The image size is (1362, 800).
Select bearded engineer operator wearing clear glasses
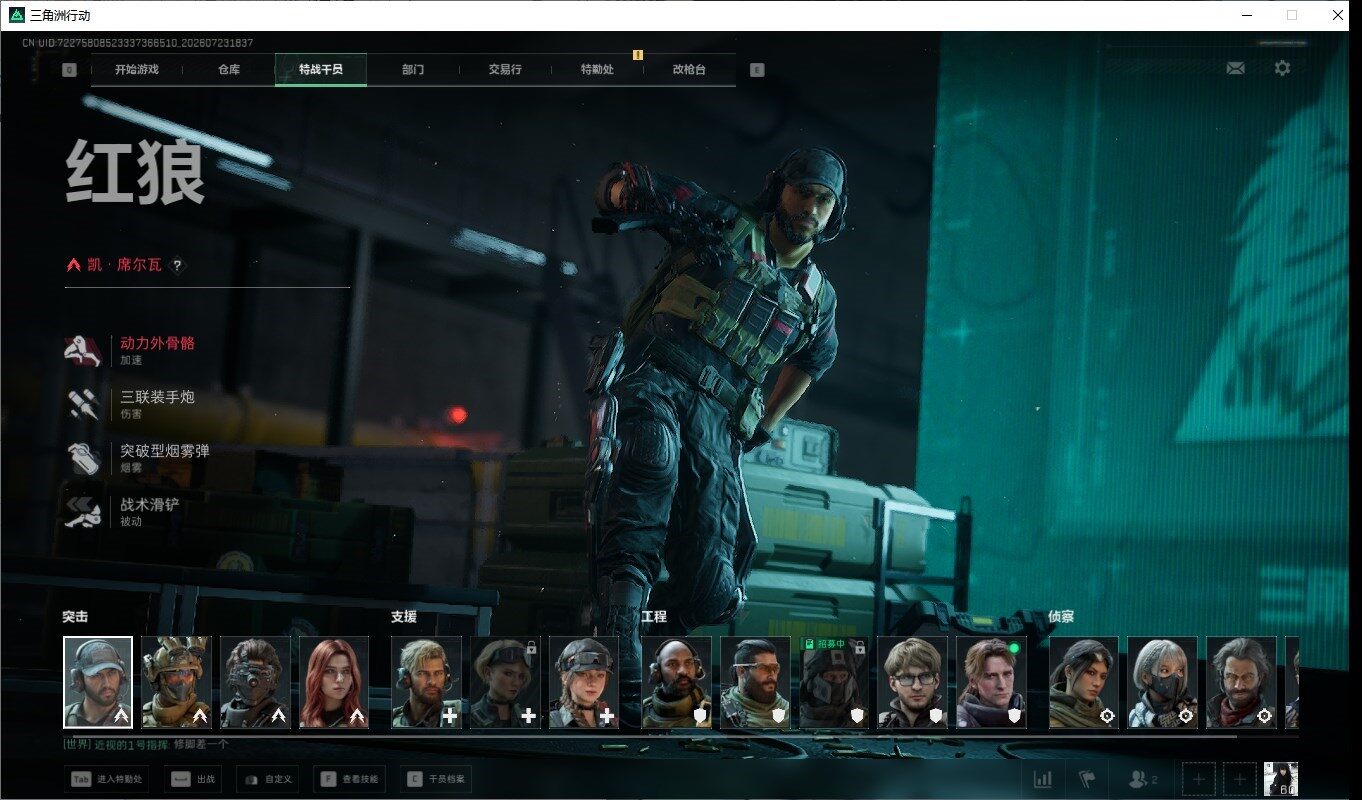click(755, 682)
